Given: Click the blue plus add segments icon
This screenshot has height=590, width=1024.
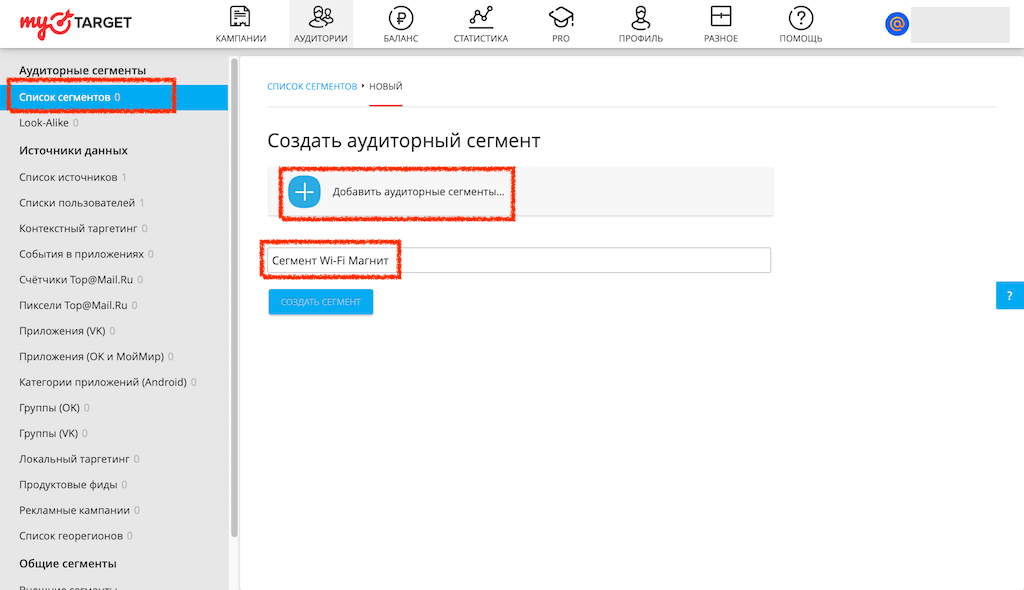Looking at the screenshot, I should [x=304, y=191].
